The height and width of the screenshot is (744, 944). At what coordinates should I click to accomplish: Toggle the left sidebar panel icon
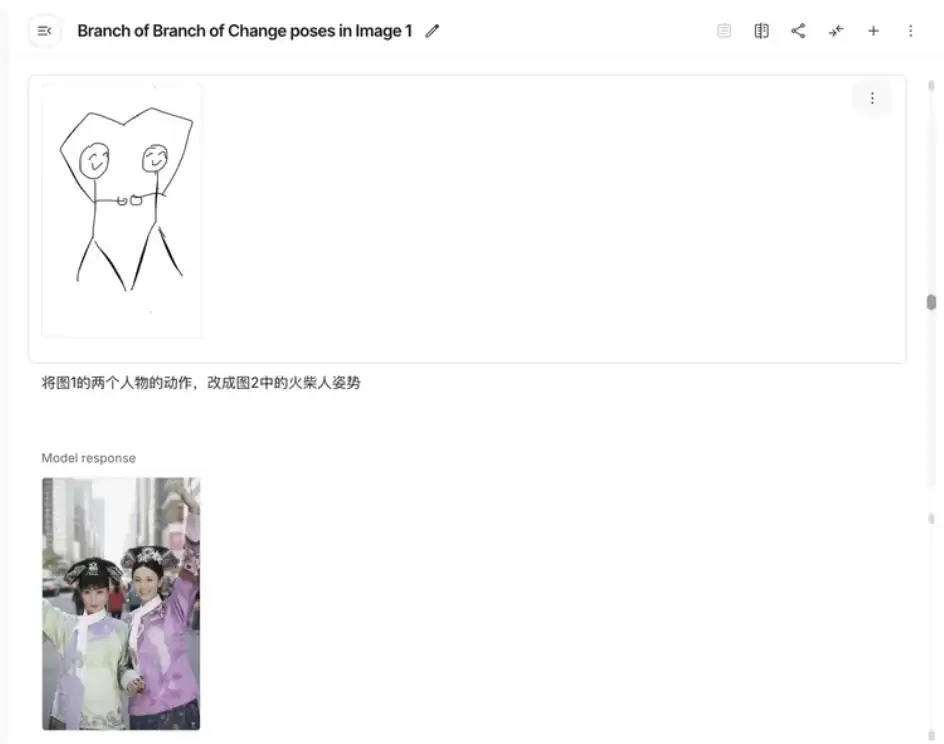(x=44, y=31)
